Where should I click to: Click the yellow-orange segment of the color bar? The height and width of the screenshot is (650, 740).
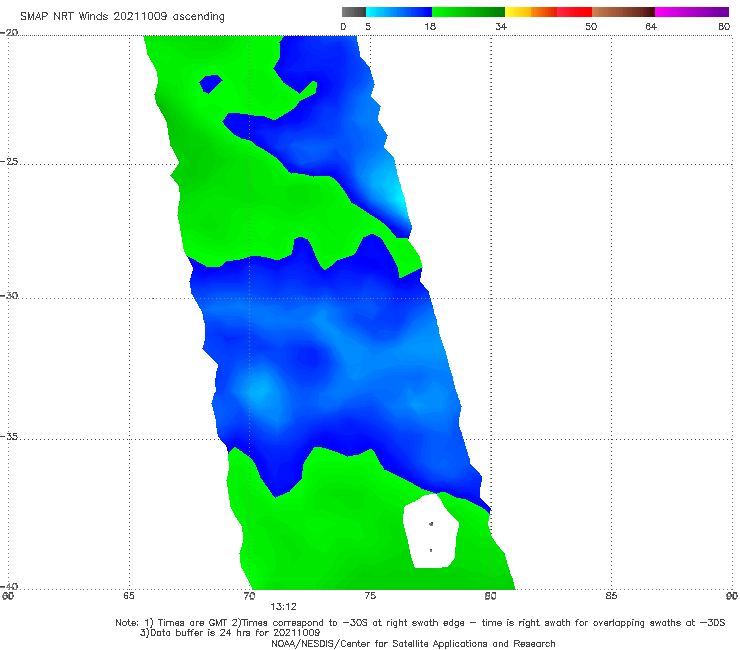[531, 12]
